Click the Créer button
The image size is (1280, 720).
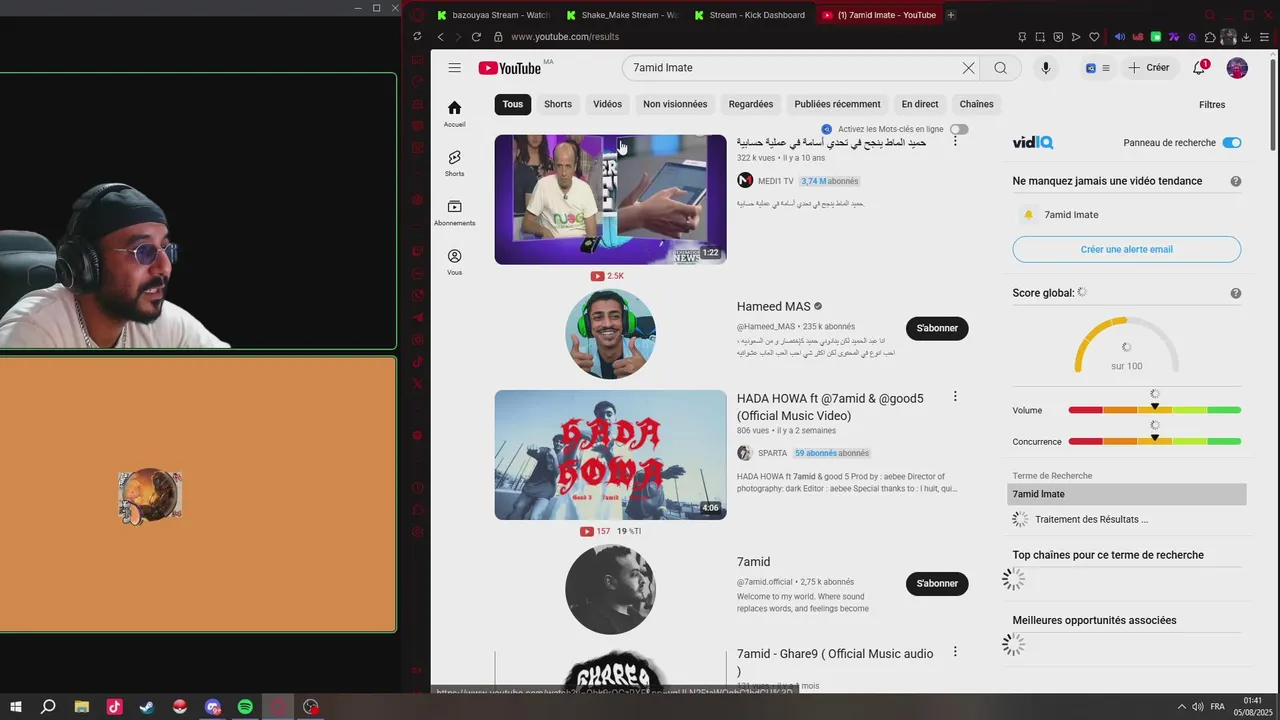[1149, 68]
